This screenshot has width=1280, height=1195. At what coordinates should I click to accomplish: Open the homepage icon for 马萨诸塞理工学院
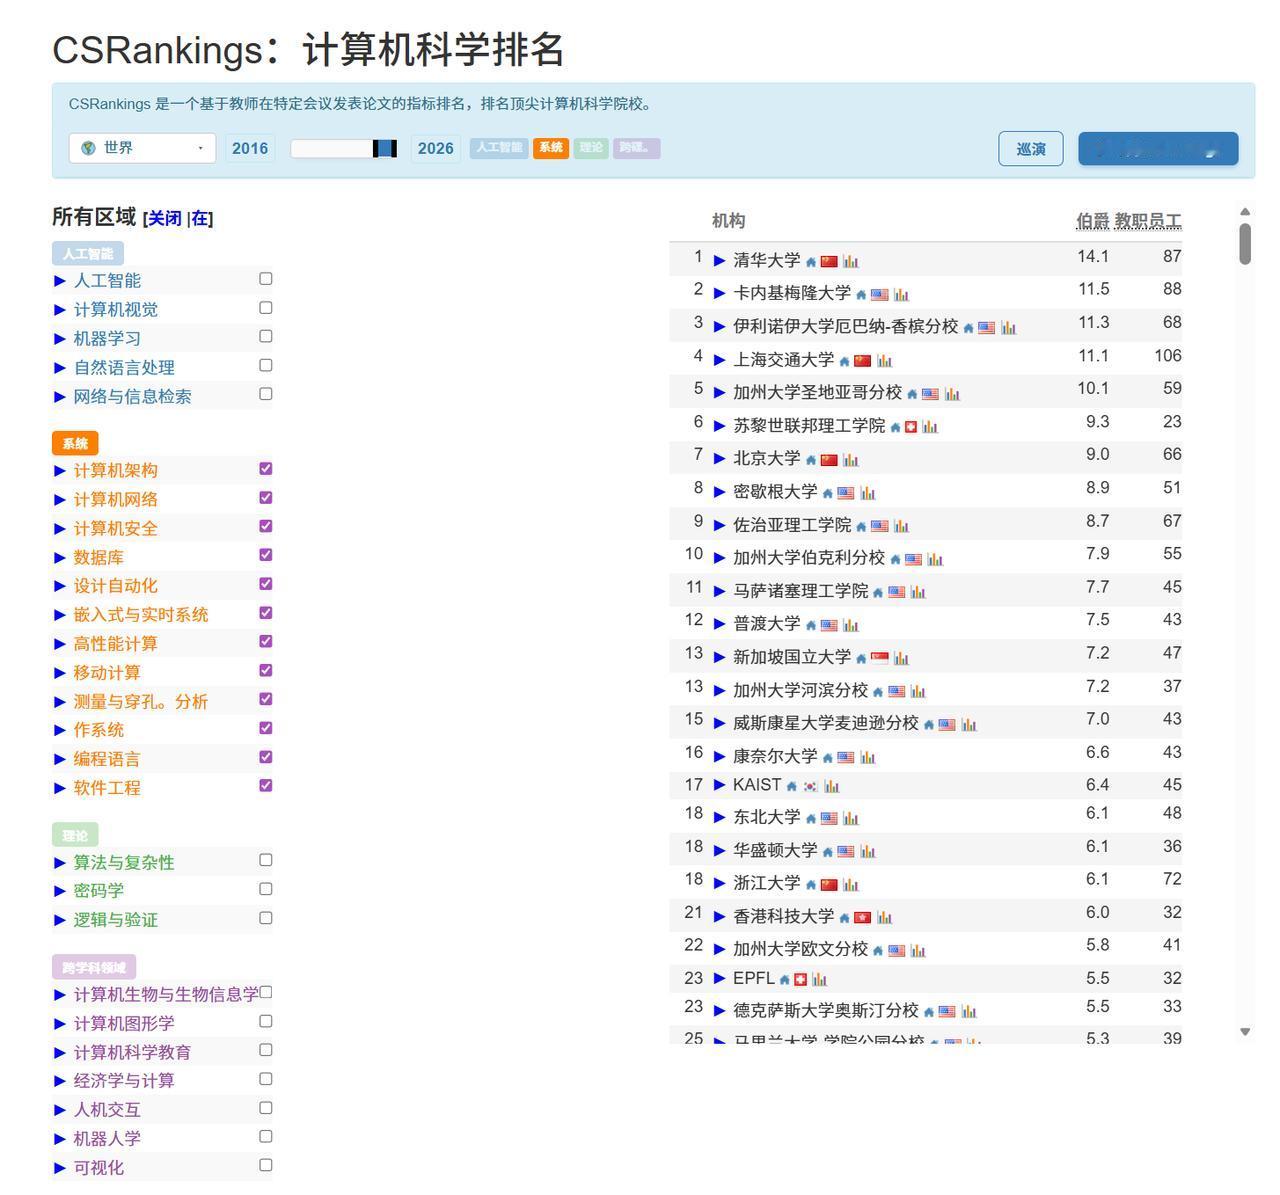(x=878, y=592)
